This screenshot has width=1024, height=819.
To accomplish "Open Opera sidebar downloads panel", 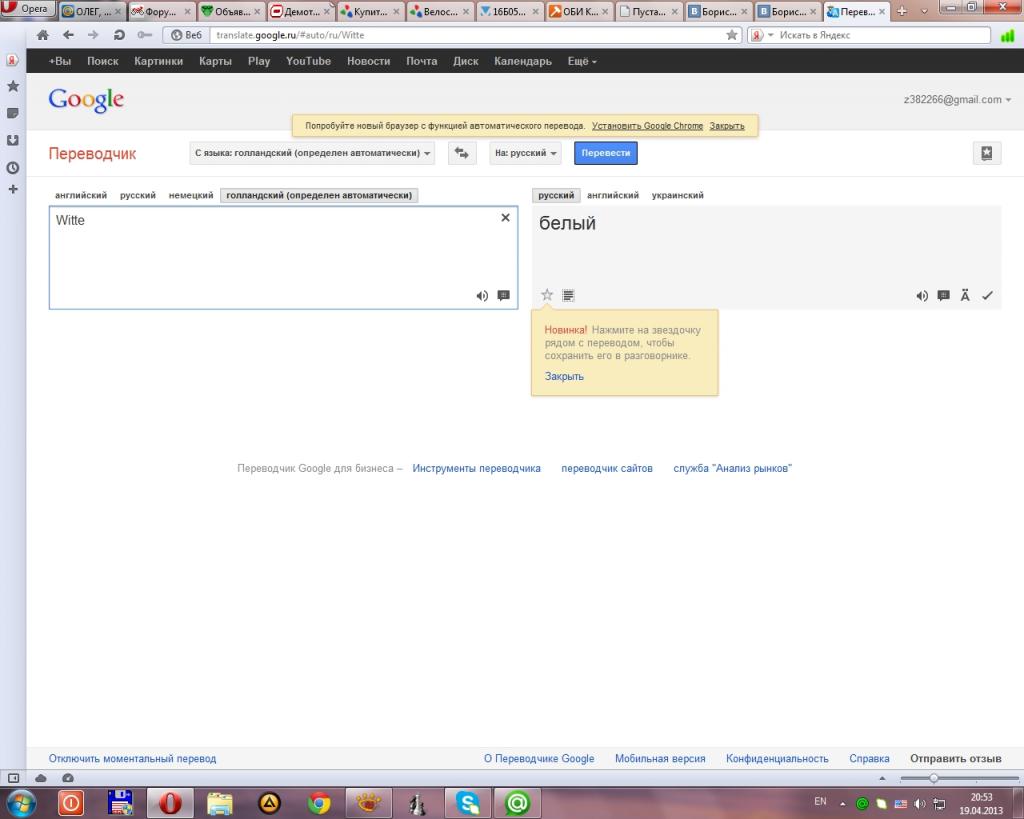I will coord(12,140).
